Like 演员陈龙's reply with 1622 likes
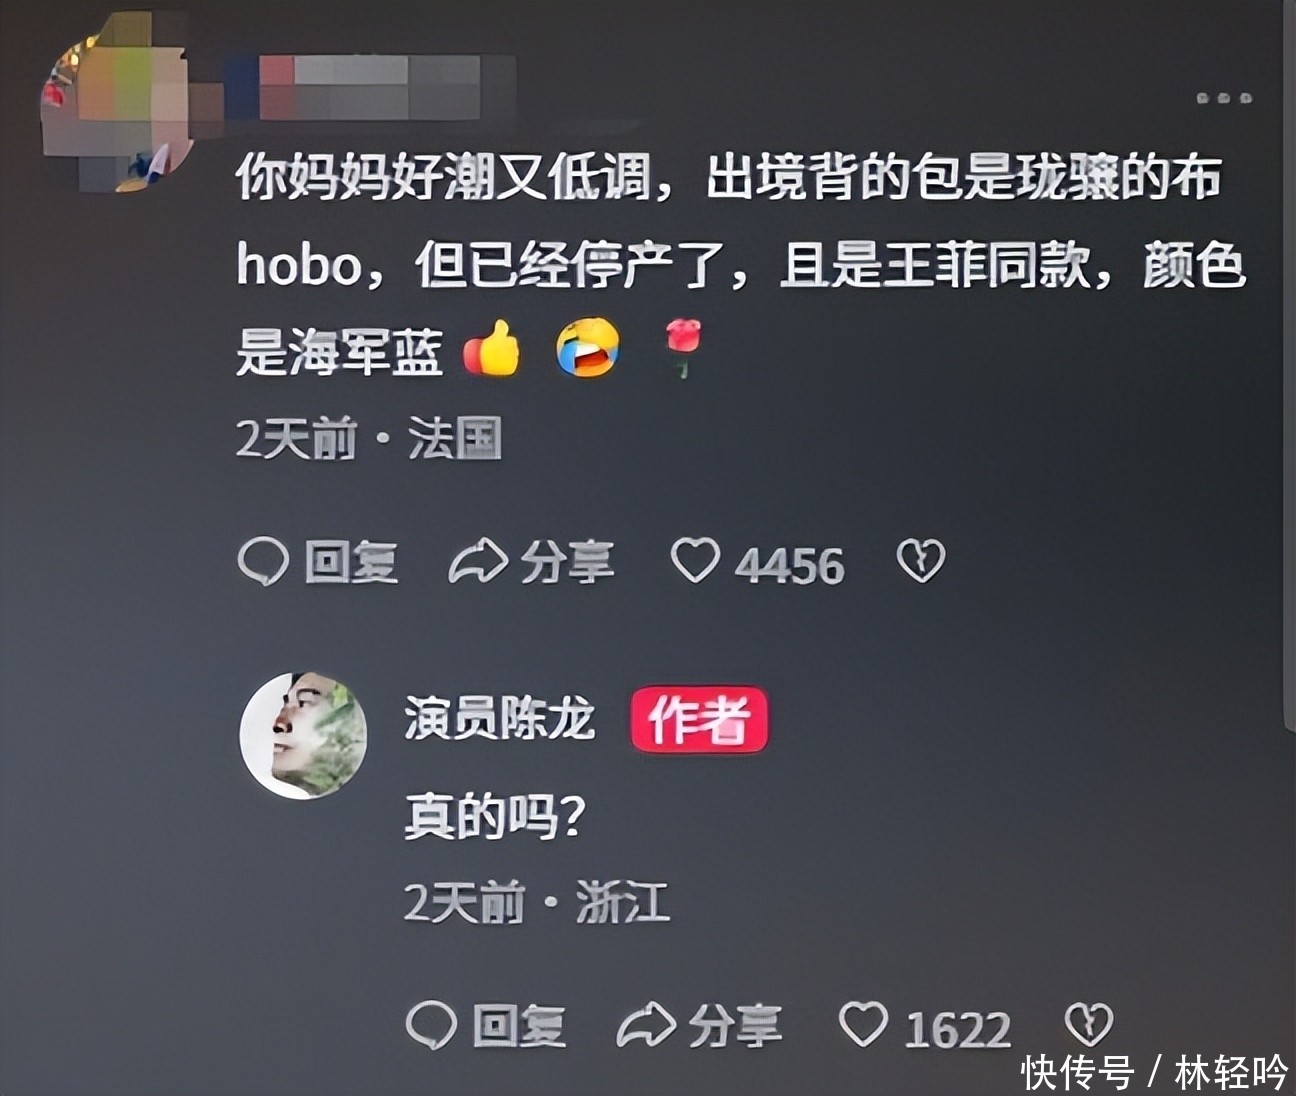This screenshot has height=1096, width=1296. click(863, 1025)
